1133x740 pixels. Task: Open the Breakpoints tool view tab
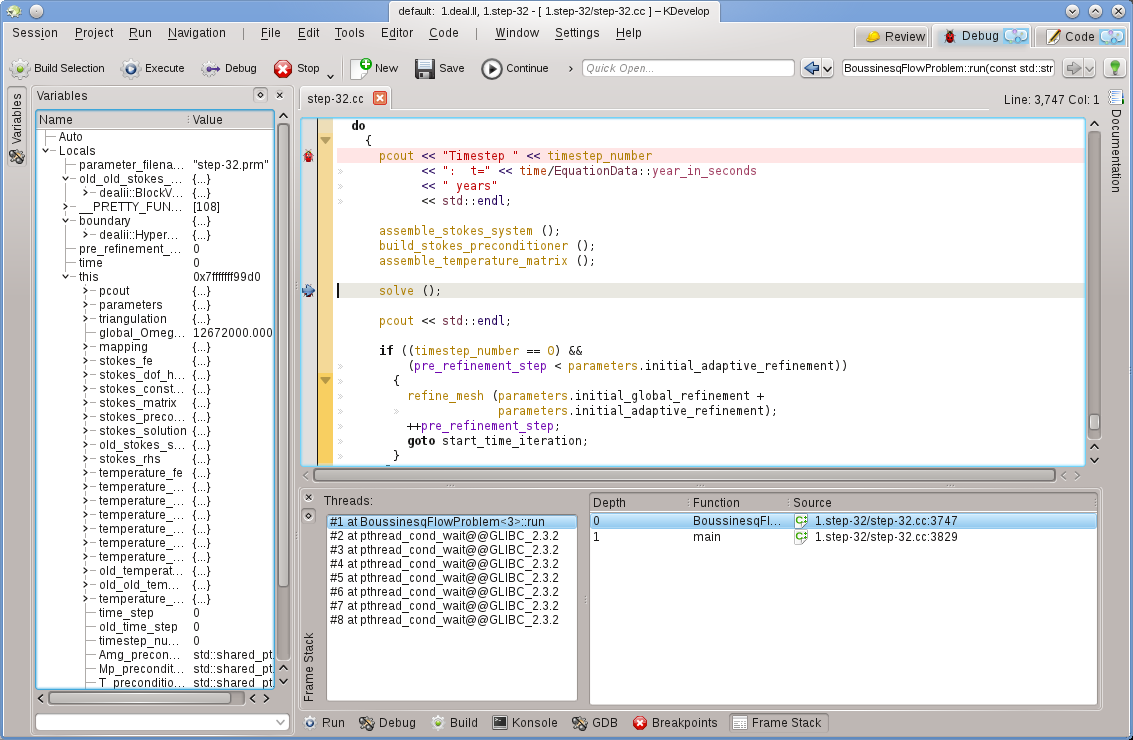point(675,723)
